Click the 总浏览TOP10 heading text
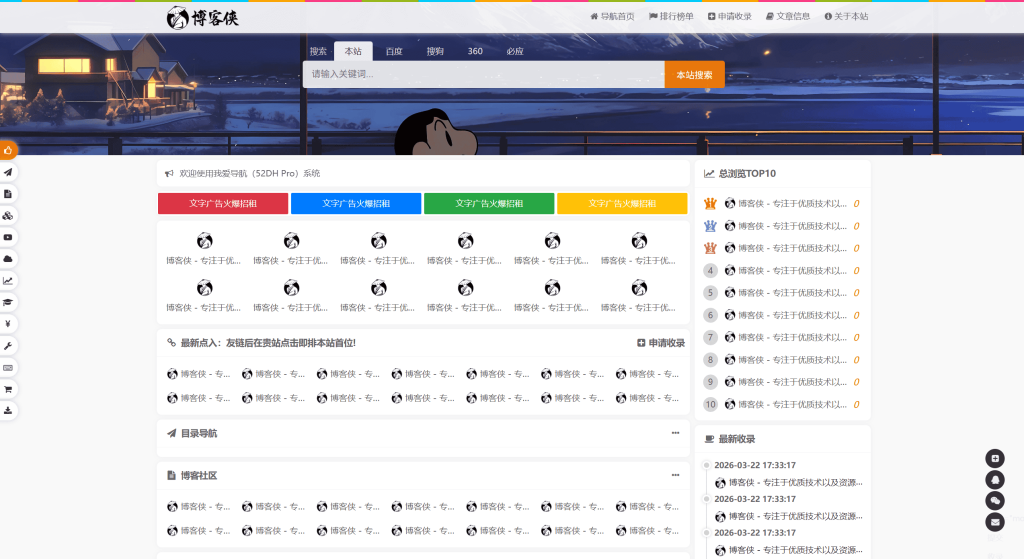Viewport: 1024px width, 559px height. coord(747,174)
